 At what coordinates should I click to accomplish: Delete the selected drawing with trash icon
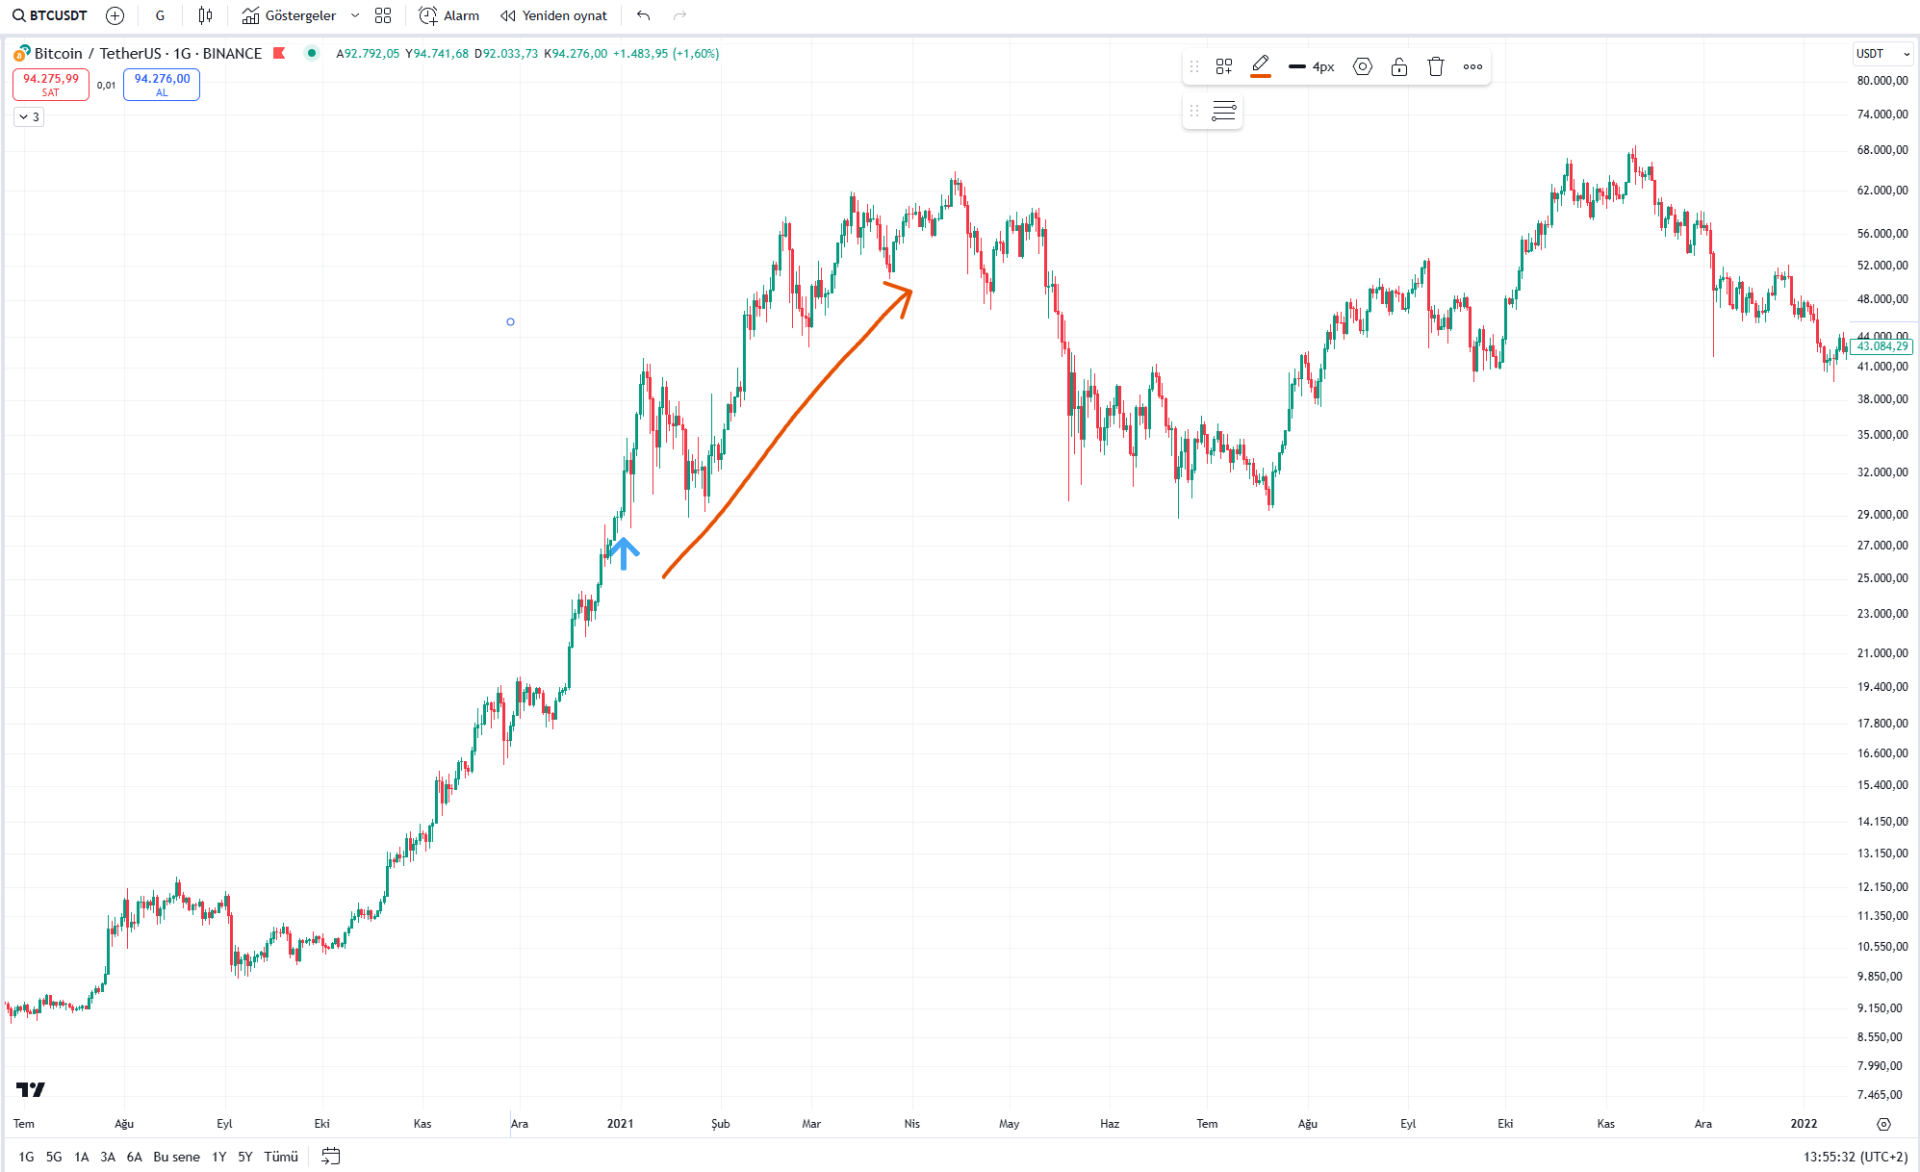pos(1436,67)
